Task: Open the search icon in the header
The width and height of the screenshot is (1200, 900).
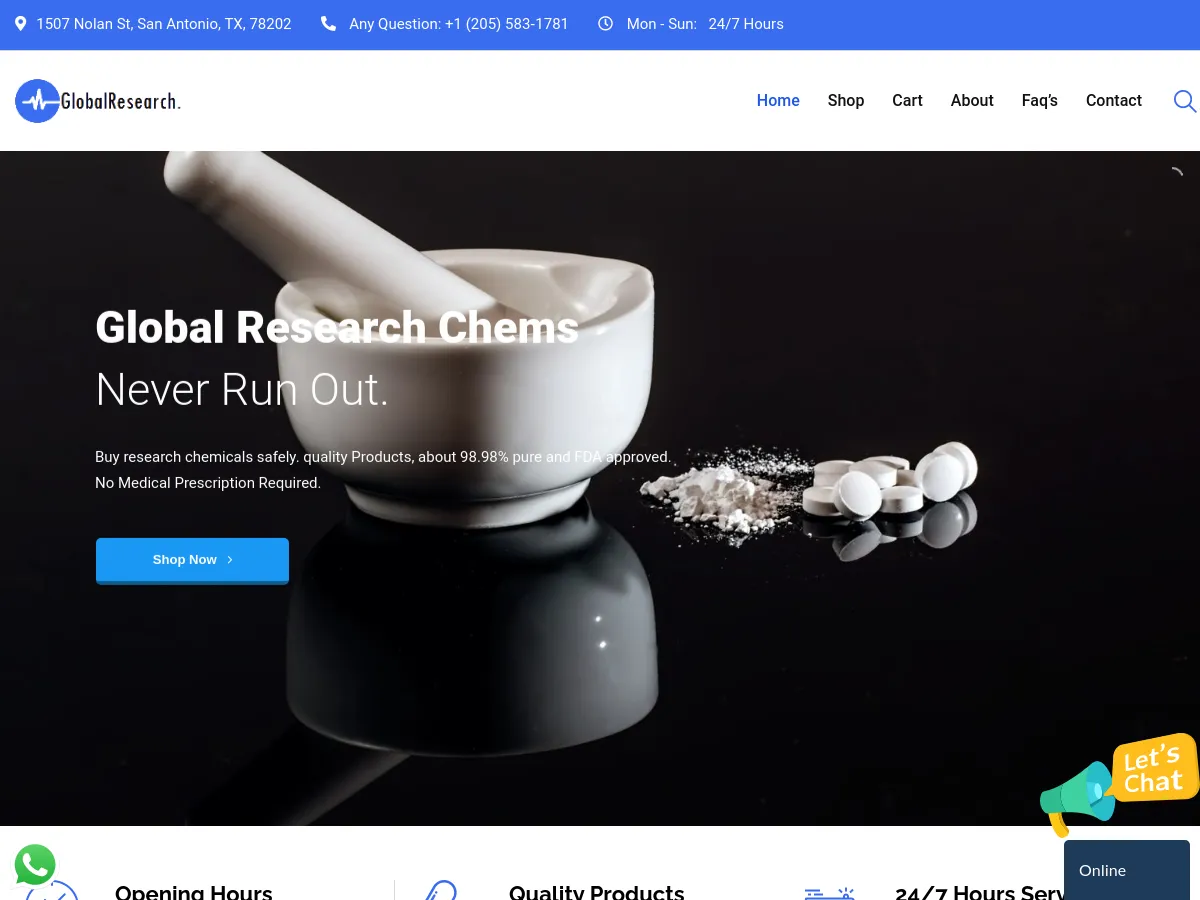Action: (1185, 101)
